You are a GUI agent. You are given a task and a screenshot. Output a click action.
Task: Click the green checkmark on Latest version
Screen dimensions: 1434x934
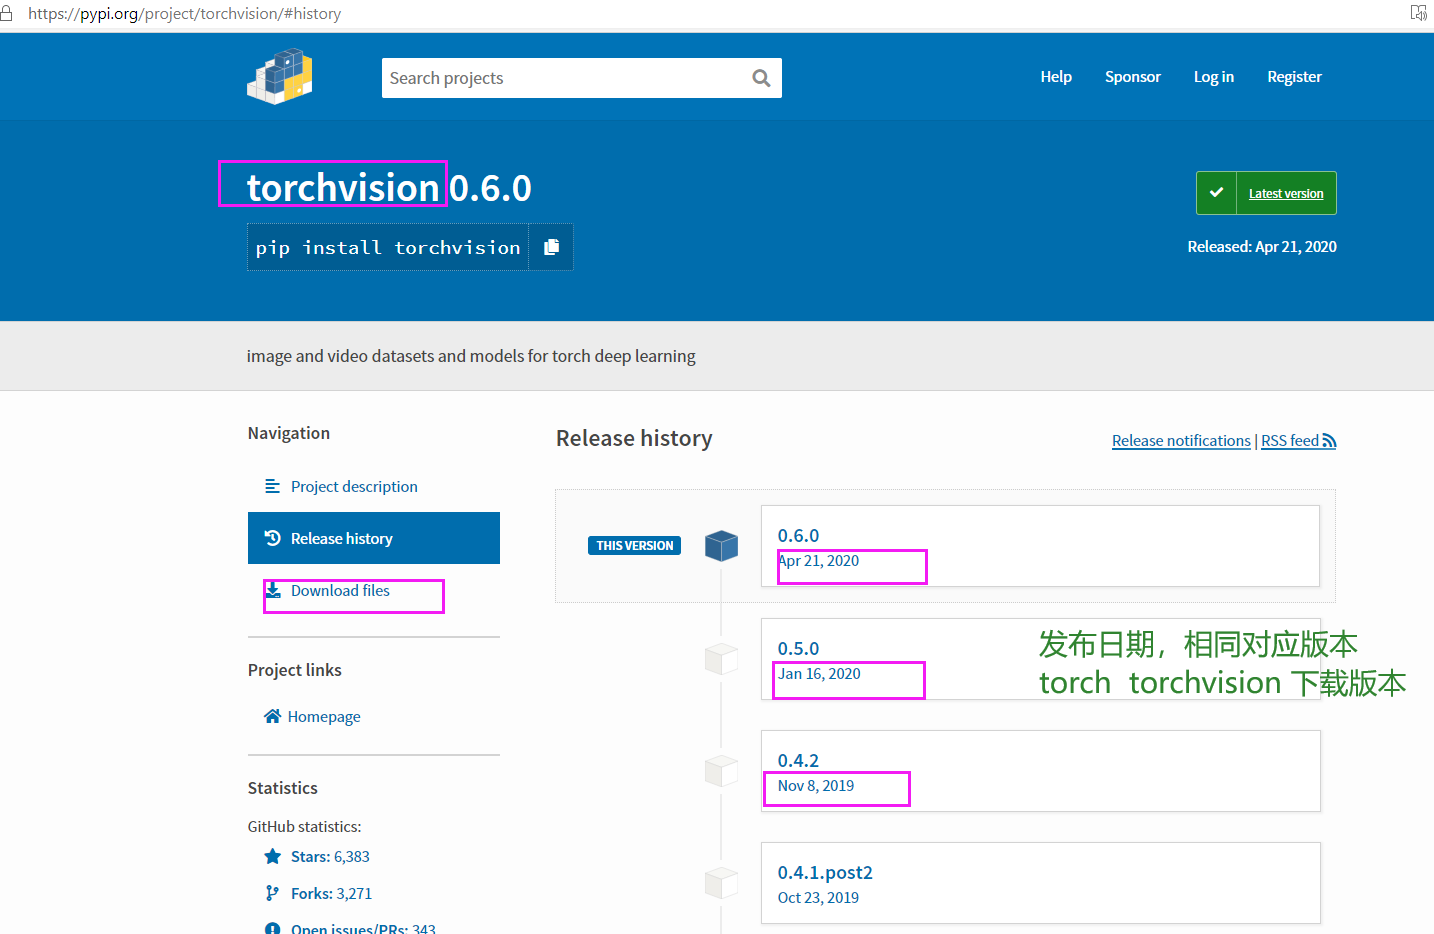(x=1217, y=193)
